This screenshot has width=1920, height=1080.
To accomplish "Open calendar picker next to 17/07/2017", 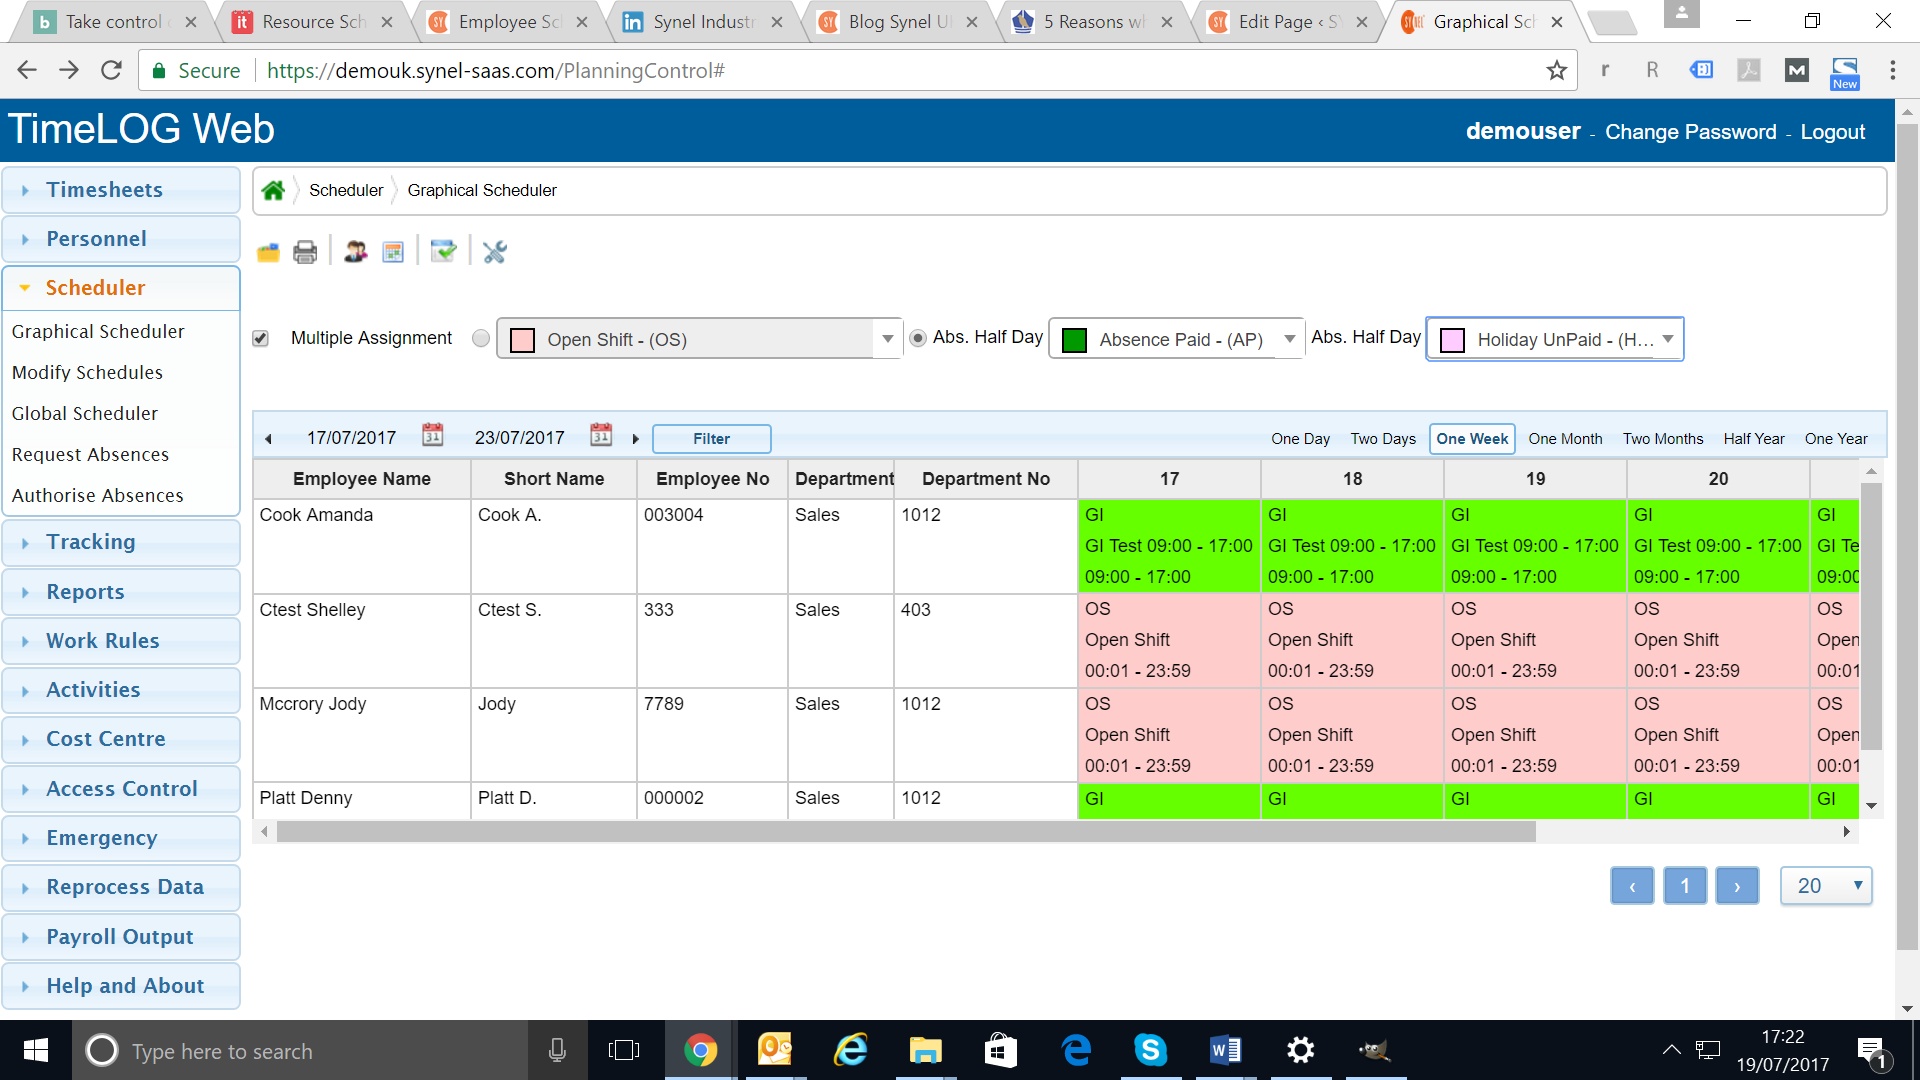I will pos(432,435).
